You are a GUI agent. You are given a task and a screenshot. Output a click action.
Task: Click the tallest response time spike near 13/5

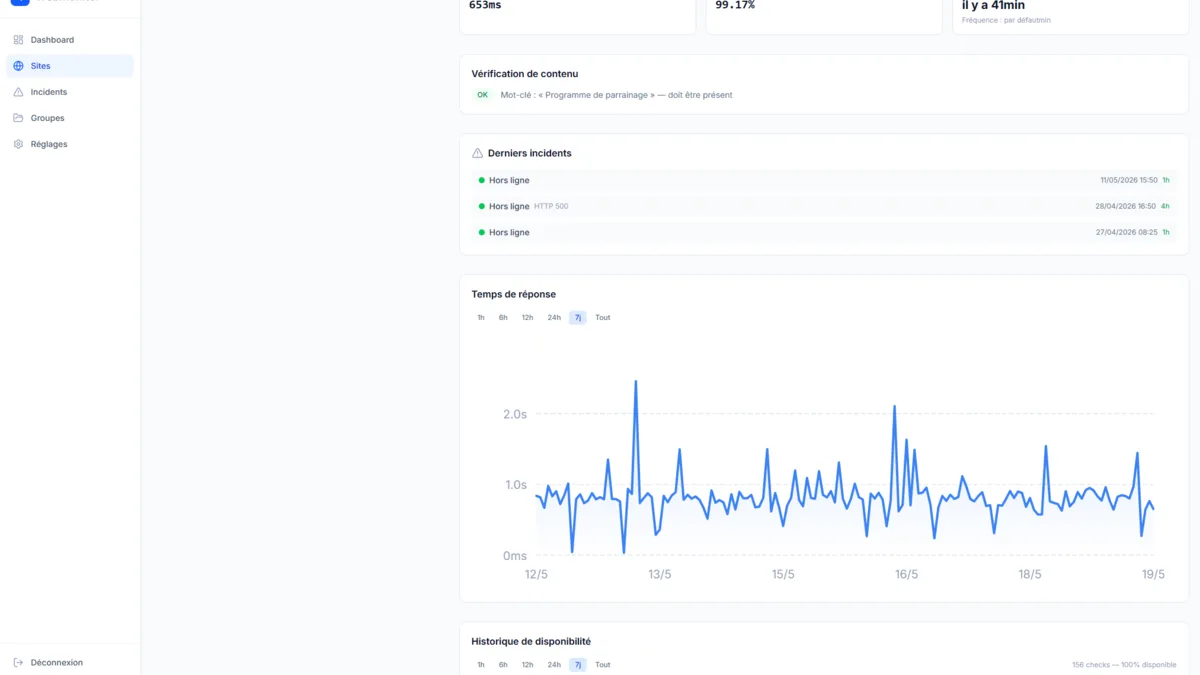click(x=635, y=382)
